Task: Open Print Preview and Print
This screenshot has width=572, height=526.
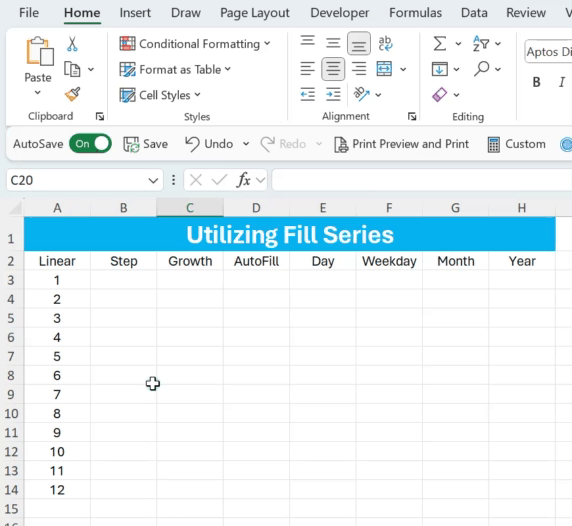Action: point(401,144)
